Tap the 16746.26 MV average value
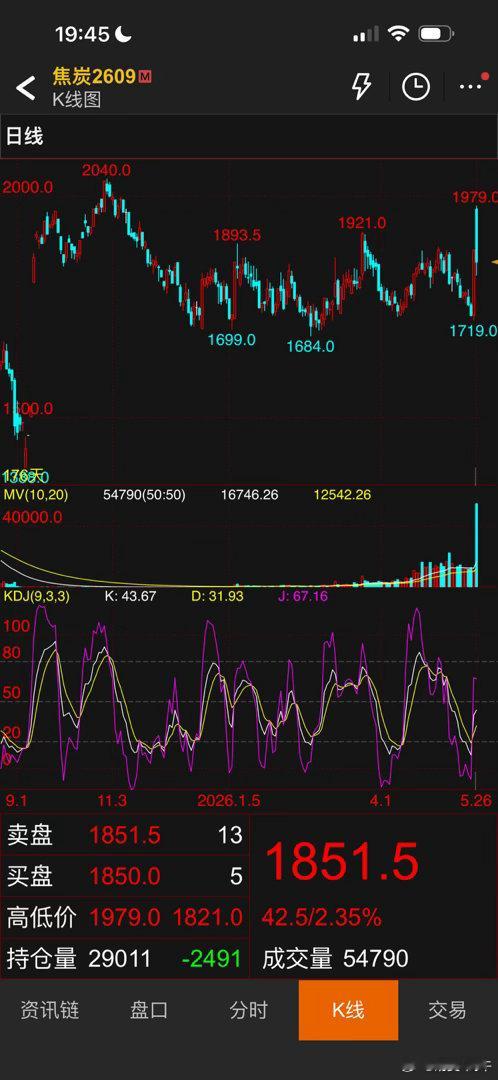498x1080 pixels. (x=249, y=495)
